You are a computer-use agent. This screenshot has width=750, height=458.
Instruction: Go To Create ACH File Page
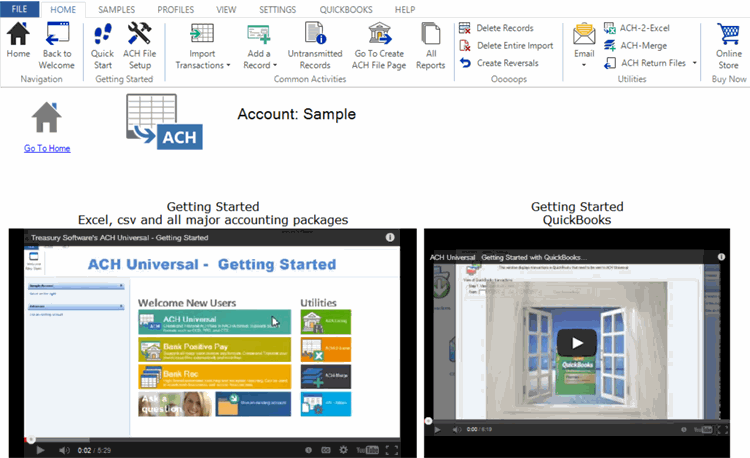(x=379, y=46)
